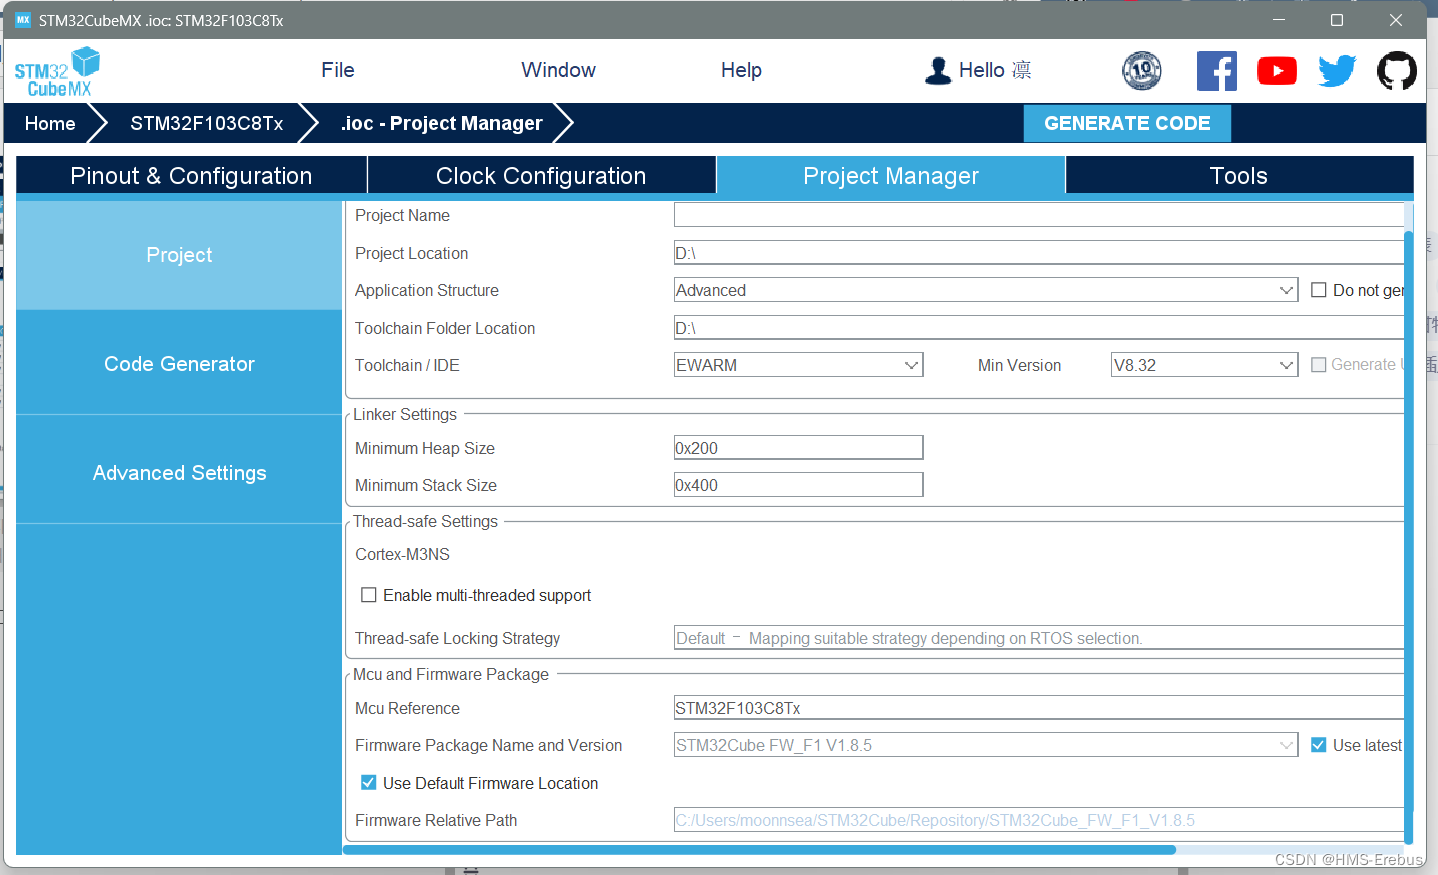This screenshot has width=1438, height=875.
Task: Uncheck Use latest firmware version
Action: (x=1318, y=745)
